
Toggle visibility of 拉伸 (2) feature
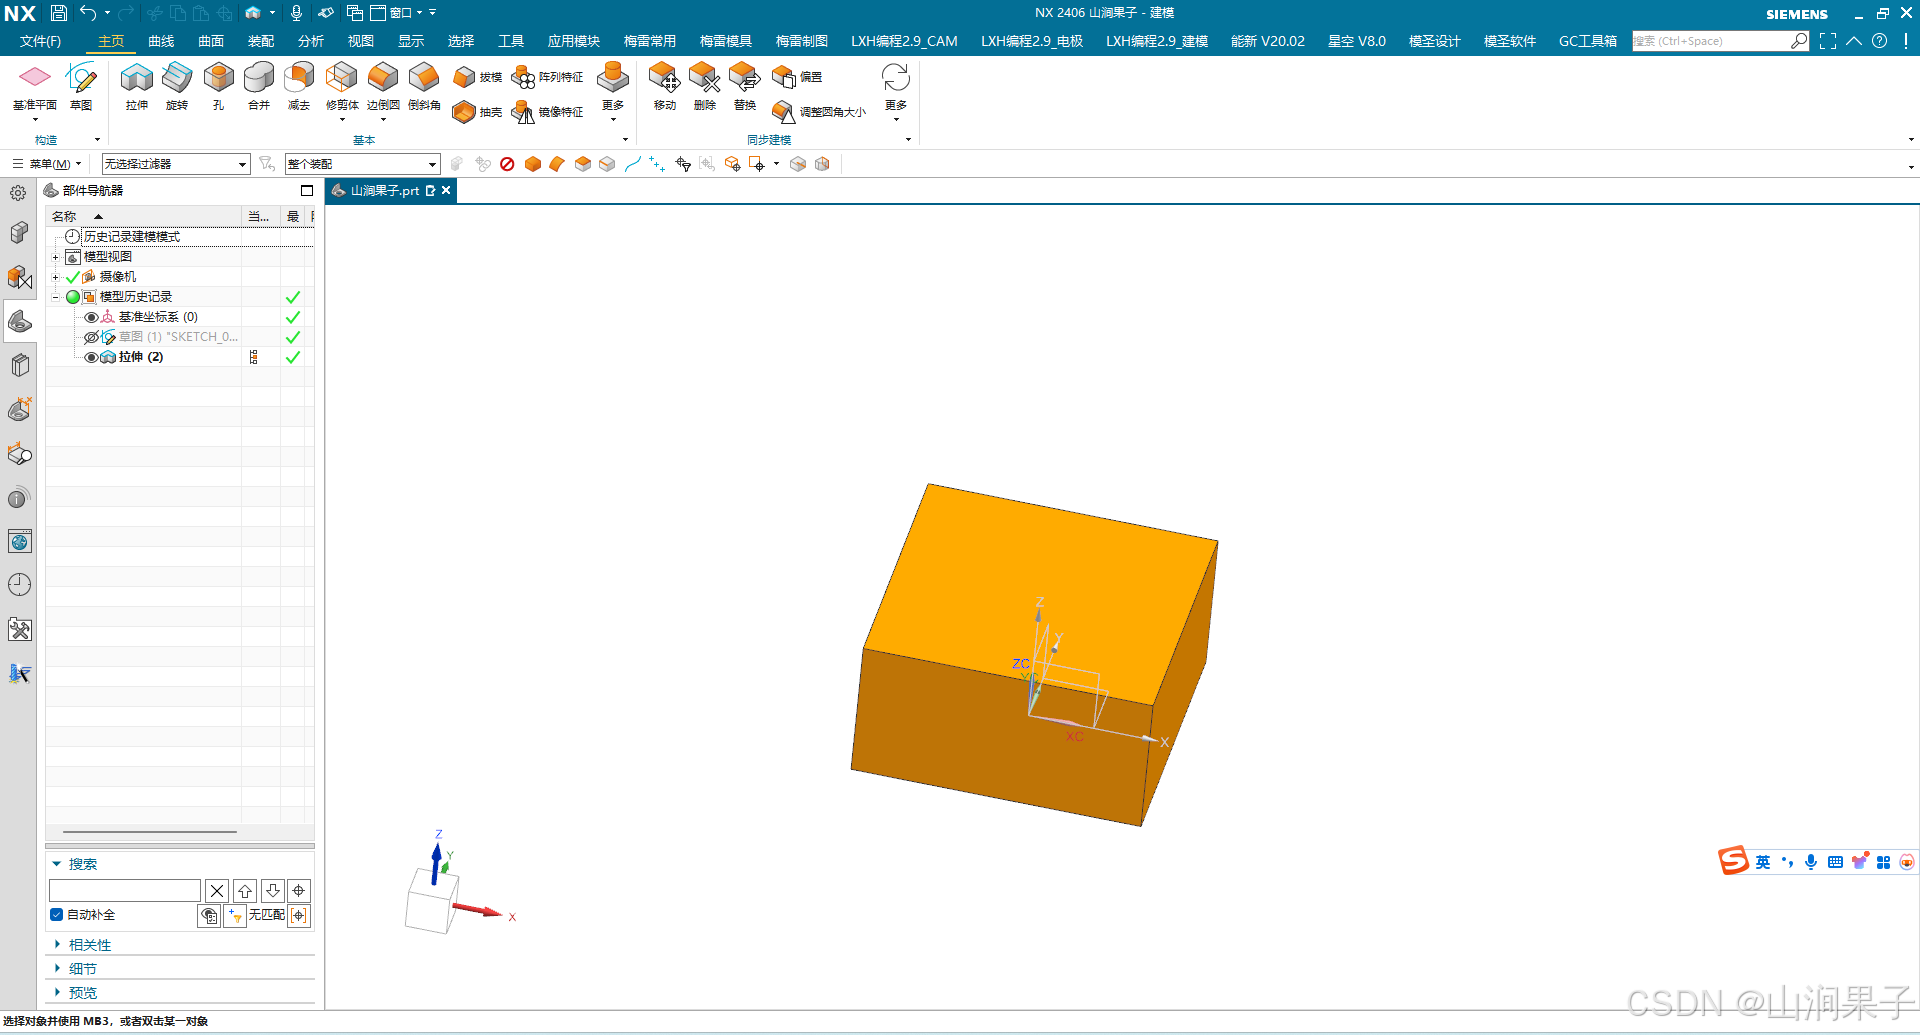click(91, 357)
